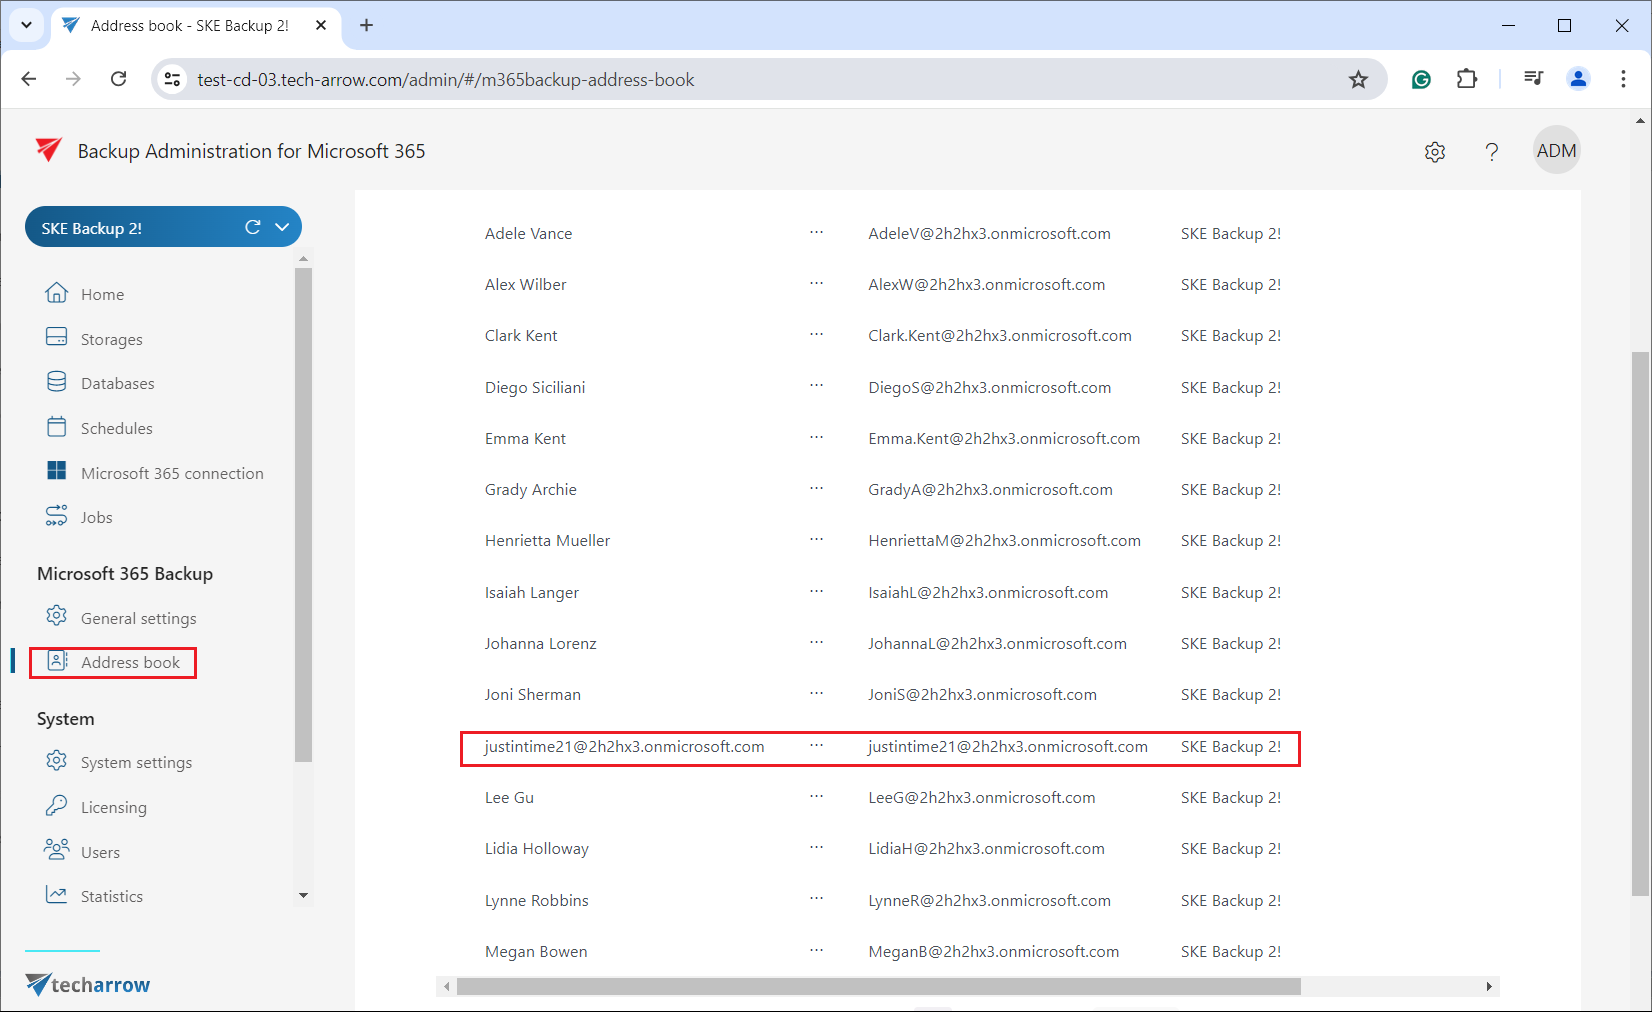Click the Microsoft 365 connection icon

tap(57, 472)
